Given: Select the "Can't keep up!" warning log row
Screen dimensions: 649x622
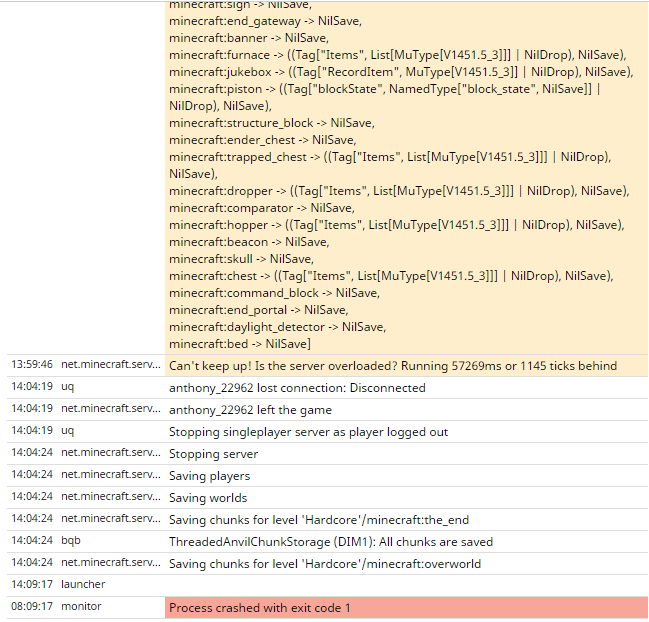Looking at the screenshot, I should tap(392, 366).
